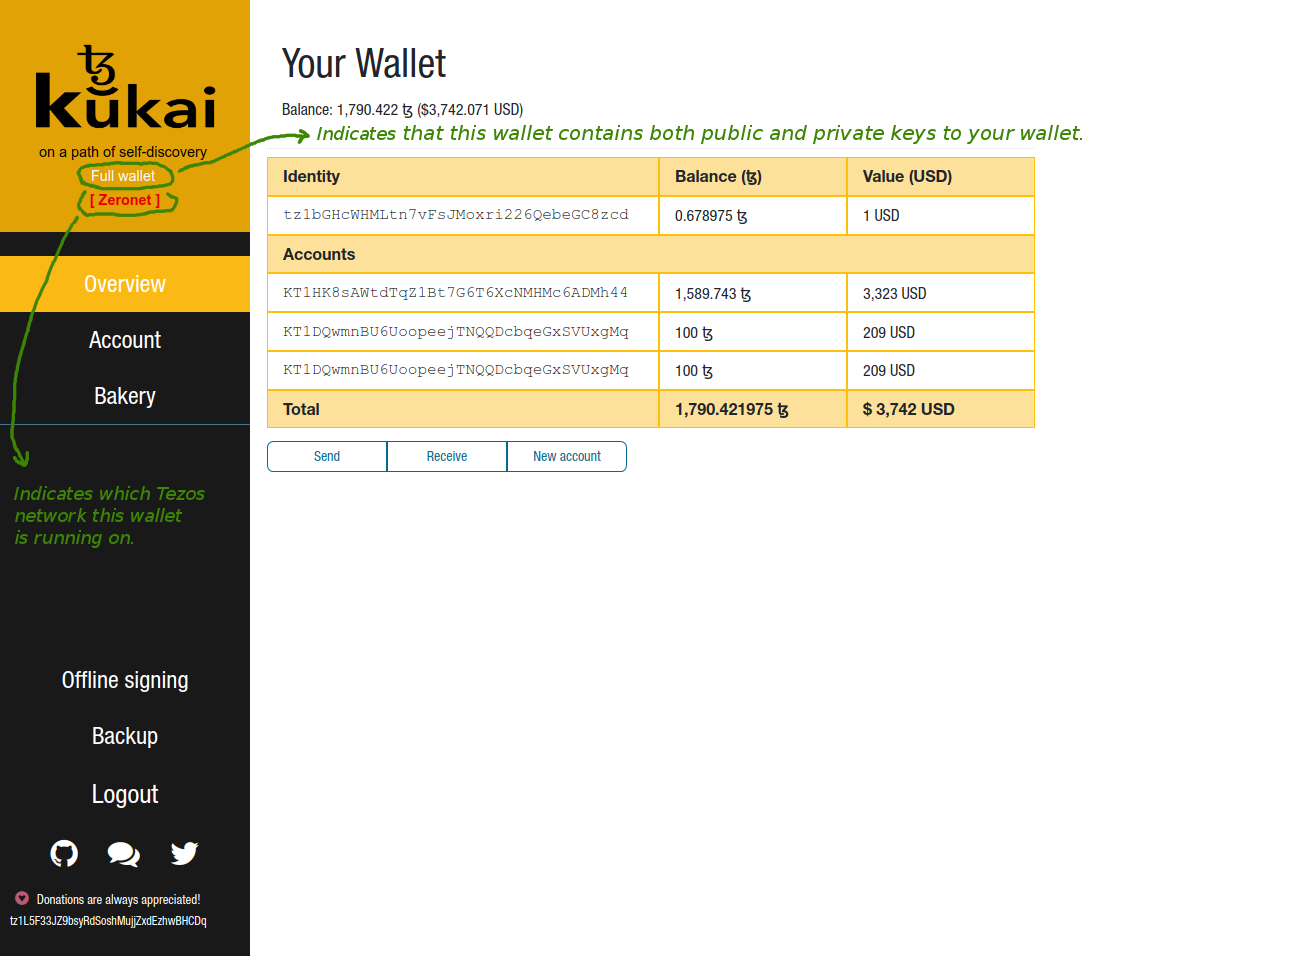Click the 1,589.743 tez balance cell

[x=712, y=294]
